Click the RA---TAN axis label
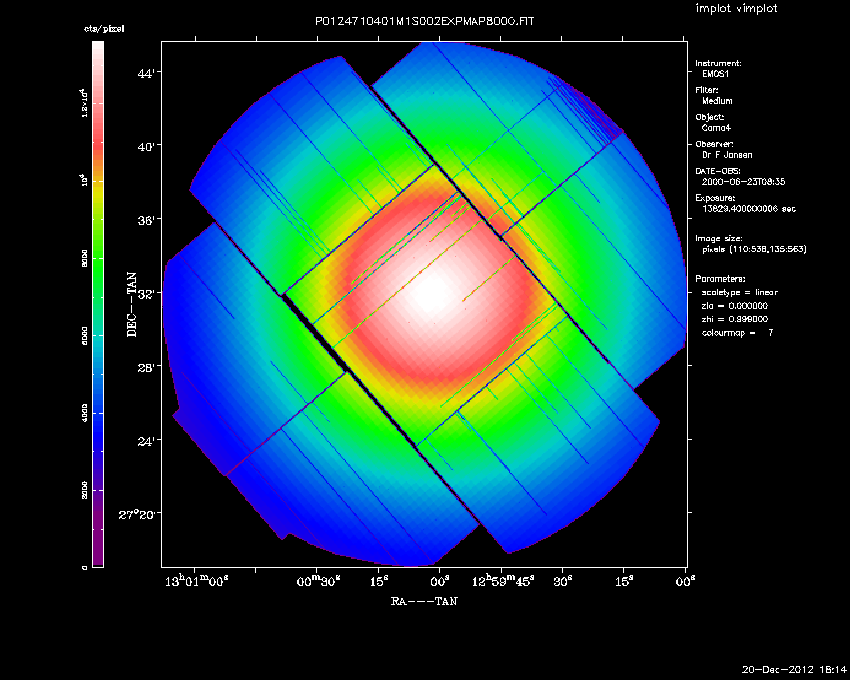 pos(424,602)
